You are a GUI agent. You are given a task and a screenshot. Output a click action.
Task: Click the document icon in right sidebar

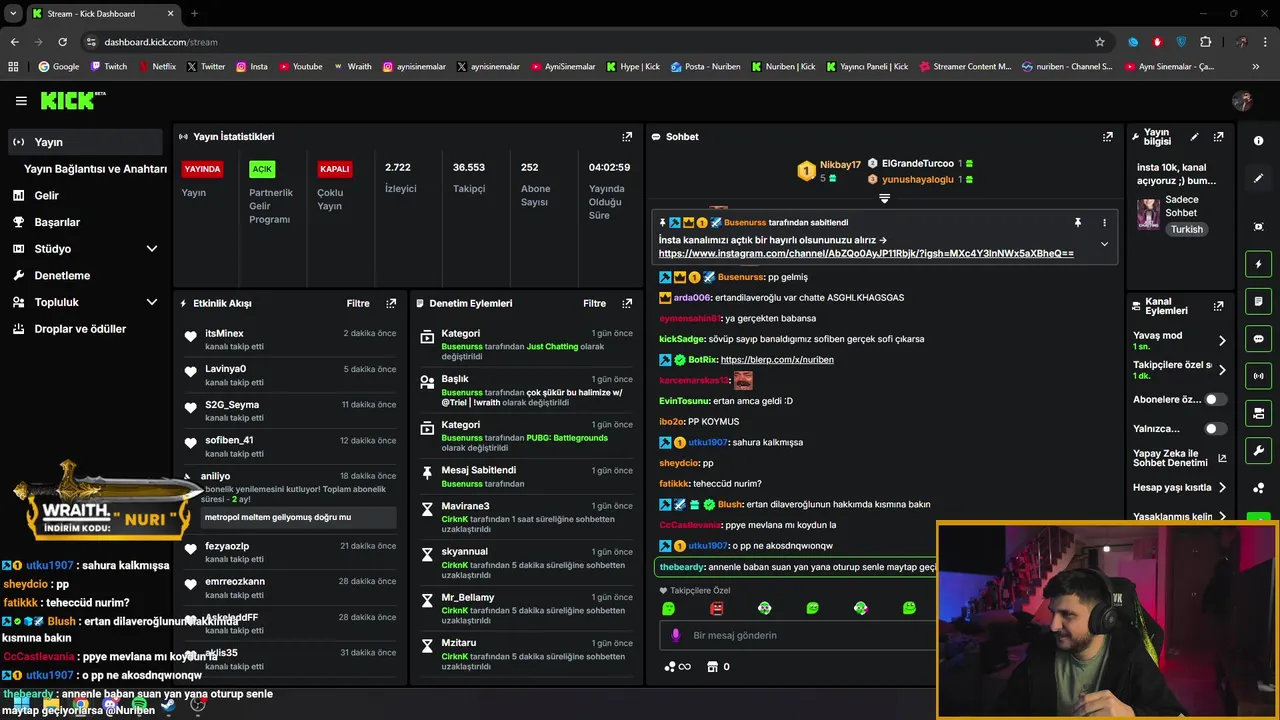point(1258,301)
